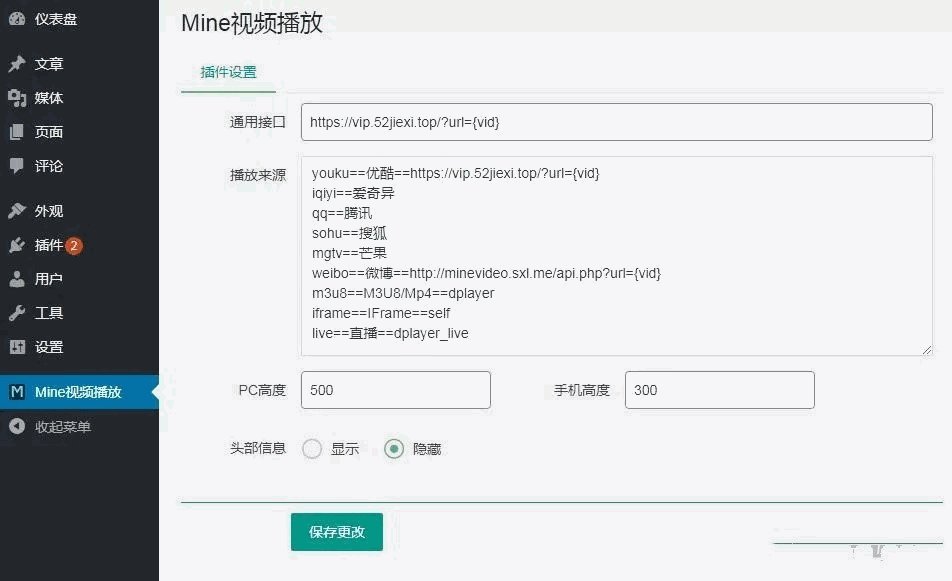Select the 显示 radio button
Viewport: 952px width, 581px height.
click(x=312, y=449)
